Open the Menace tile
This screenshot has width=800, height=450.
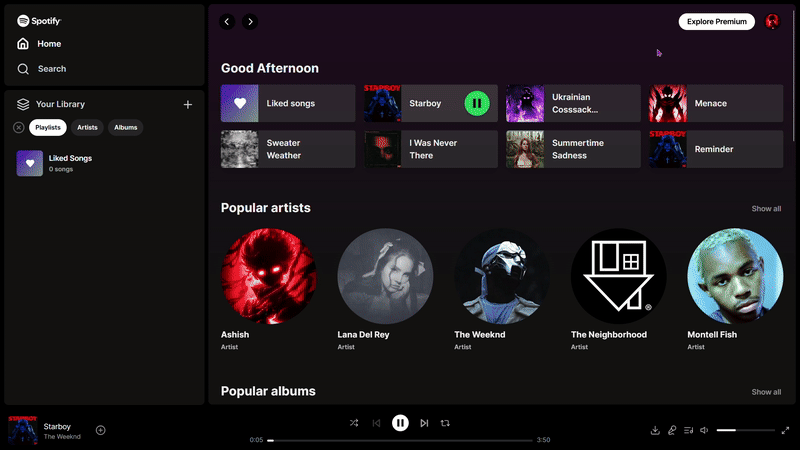pos(716,103)
